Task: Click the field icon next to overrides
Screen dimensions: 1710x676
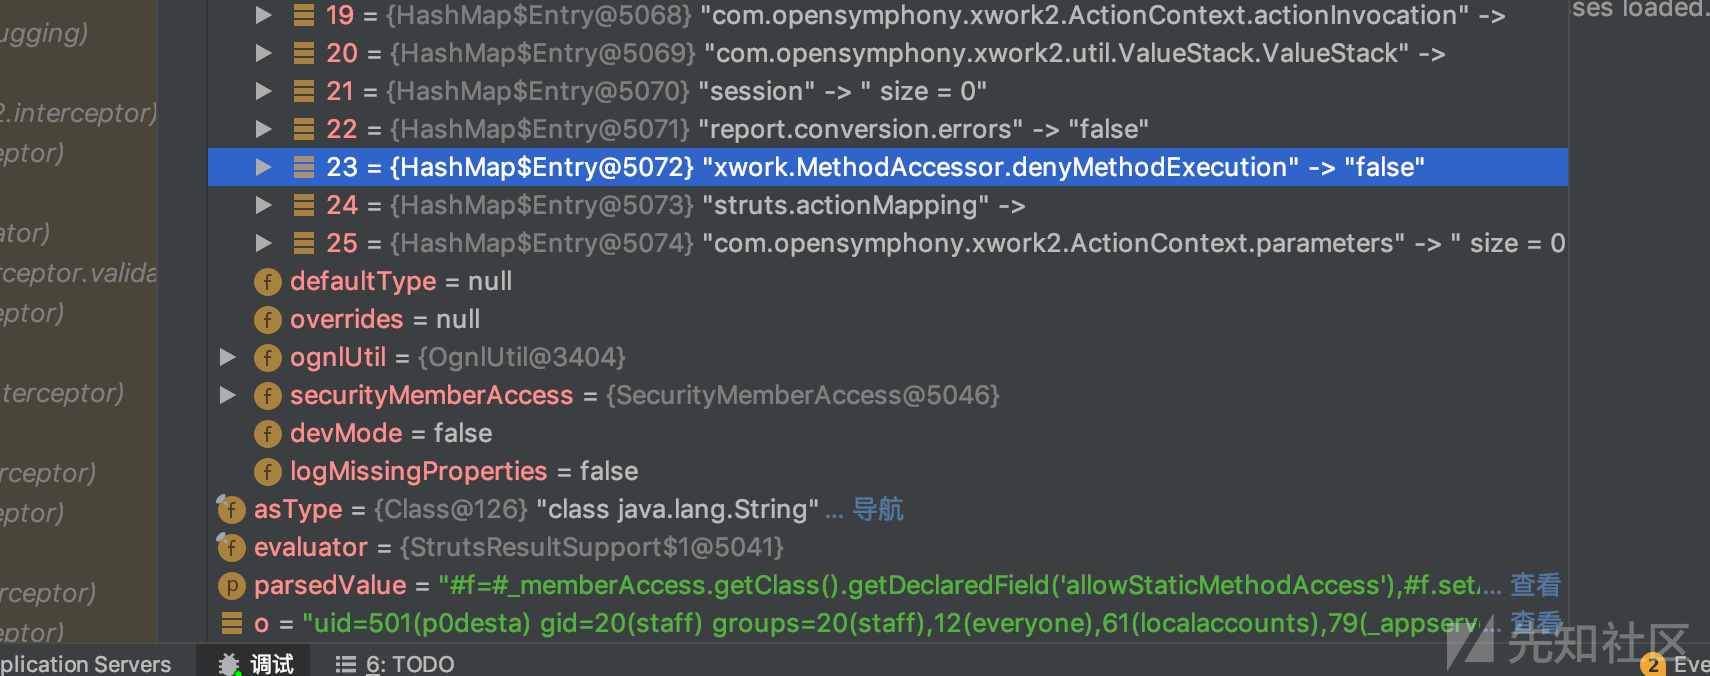Action: click(267, 320)
